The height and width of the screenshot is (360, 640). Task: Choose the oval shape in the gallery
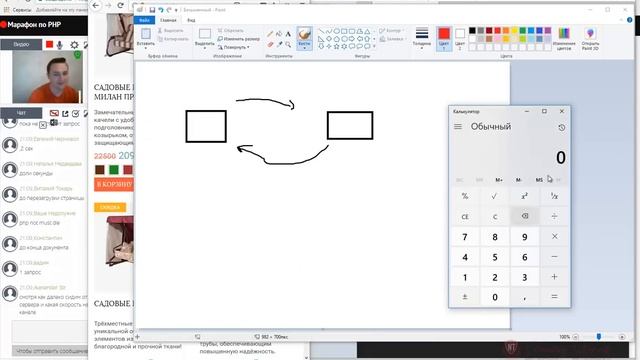(337, 31)
